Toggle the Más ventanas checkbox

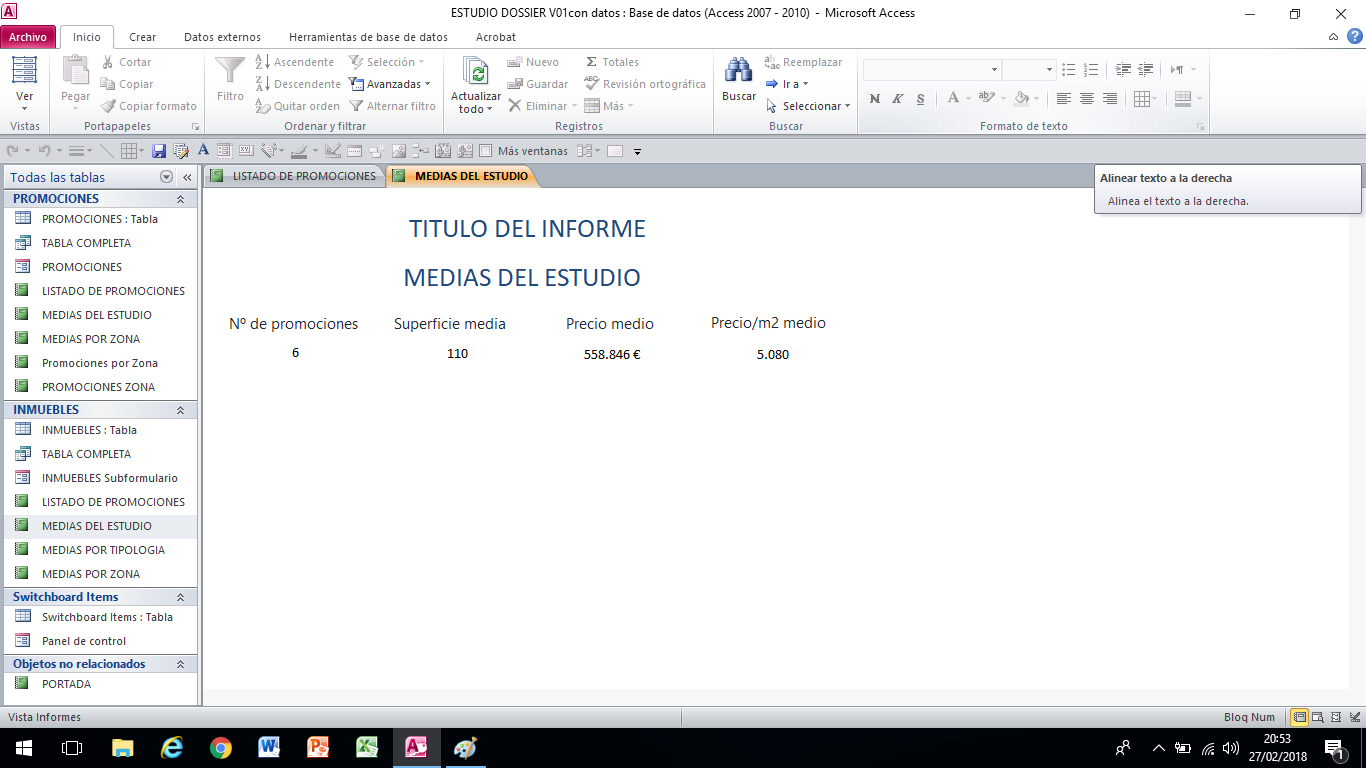click(x=486, y=151)
